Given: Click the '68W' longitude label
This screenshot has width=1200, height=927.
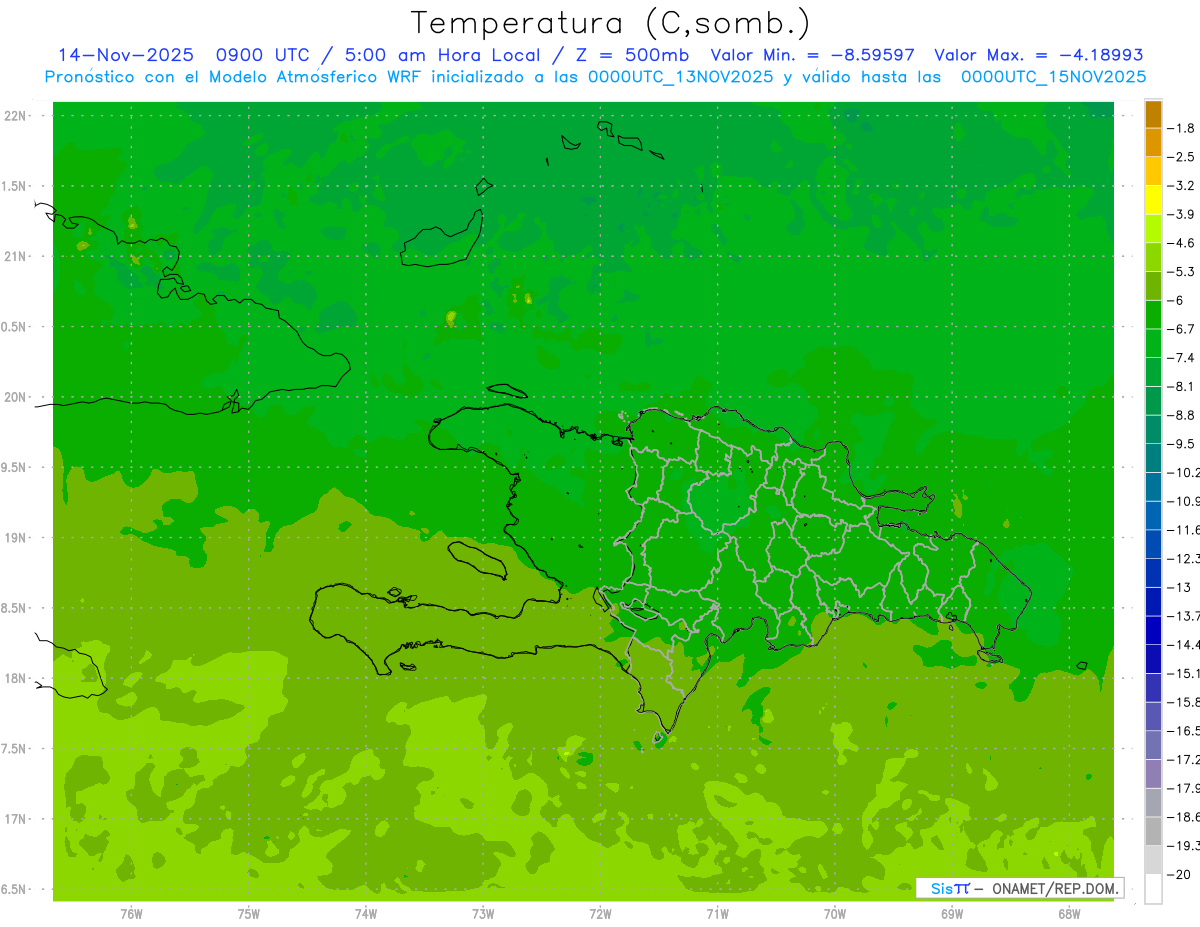Looking at the screenshot, I should pos(1069,914).
